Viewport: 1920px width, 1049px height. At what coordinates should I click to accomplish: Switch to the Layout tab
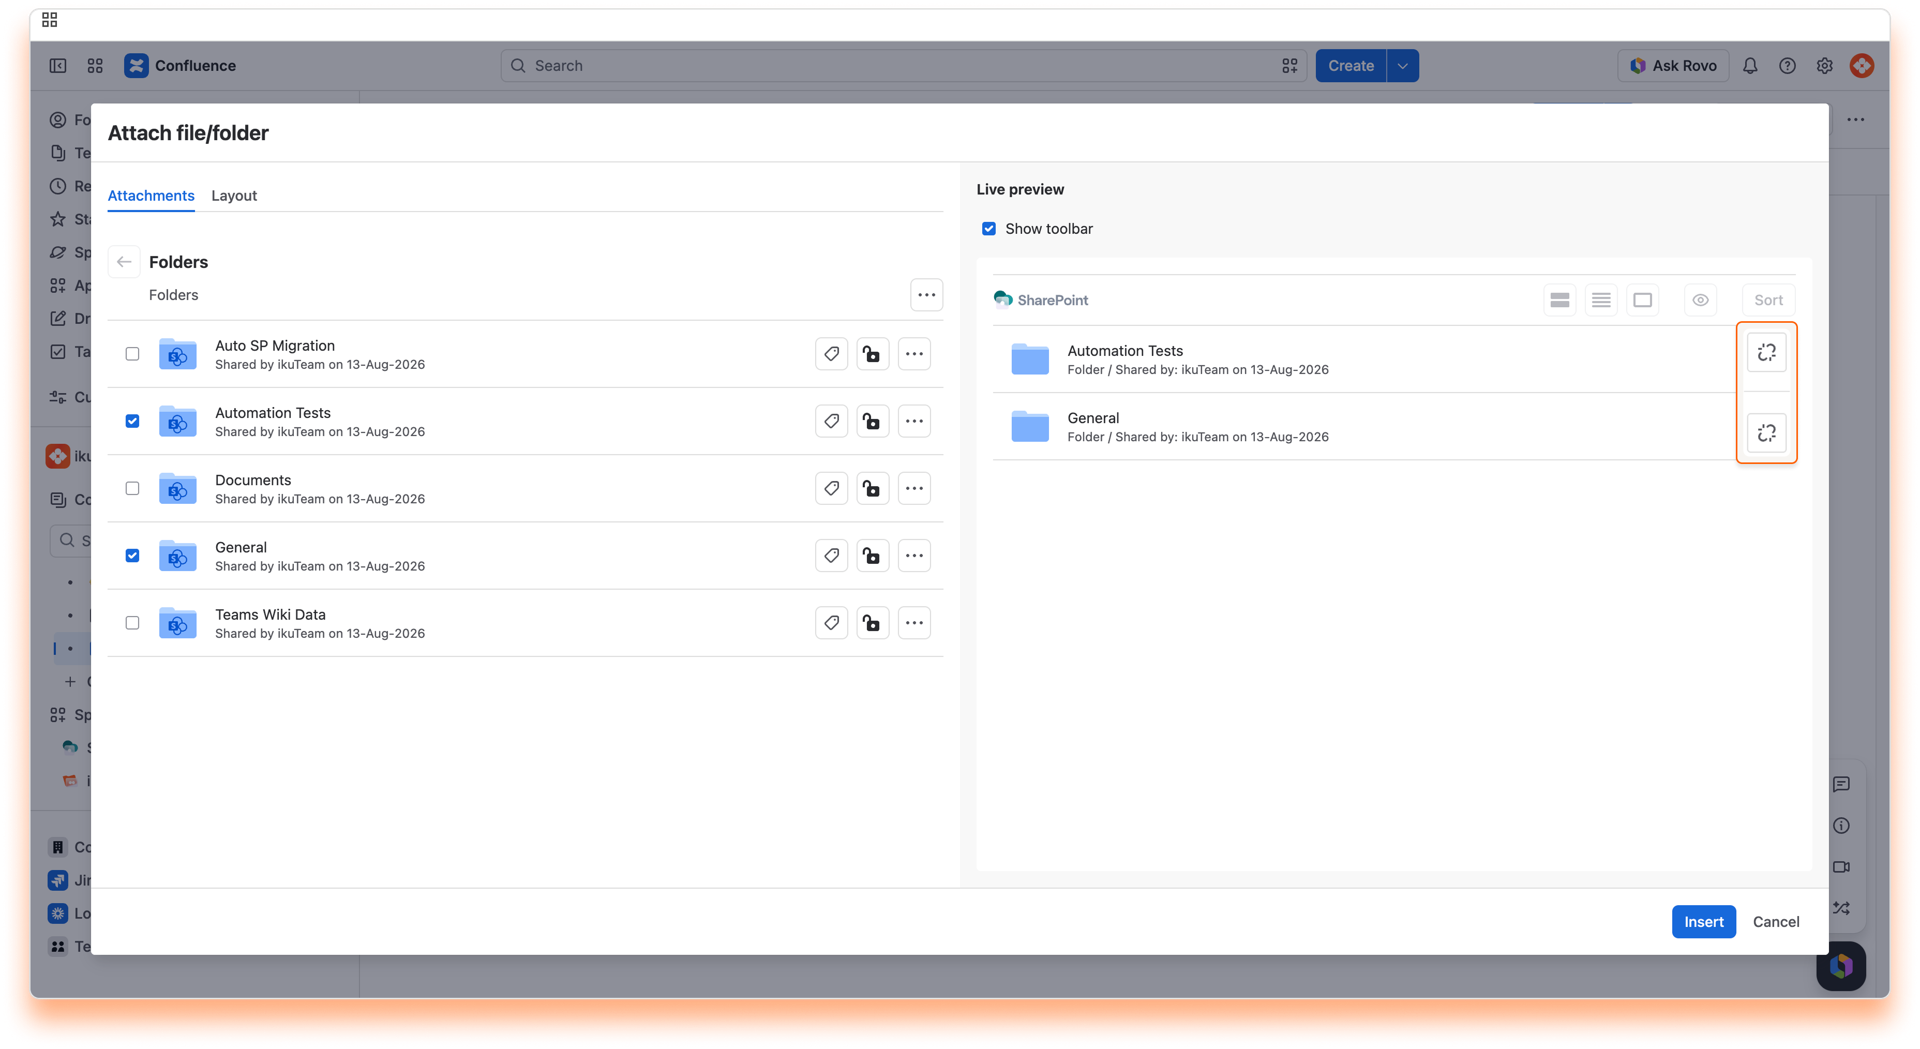(234, 195)
